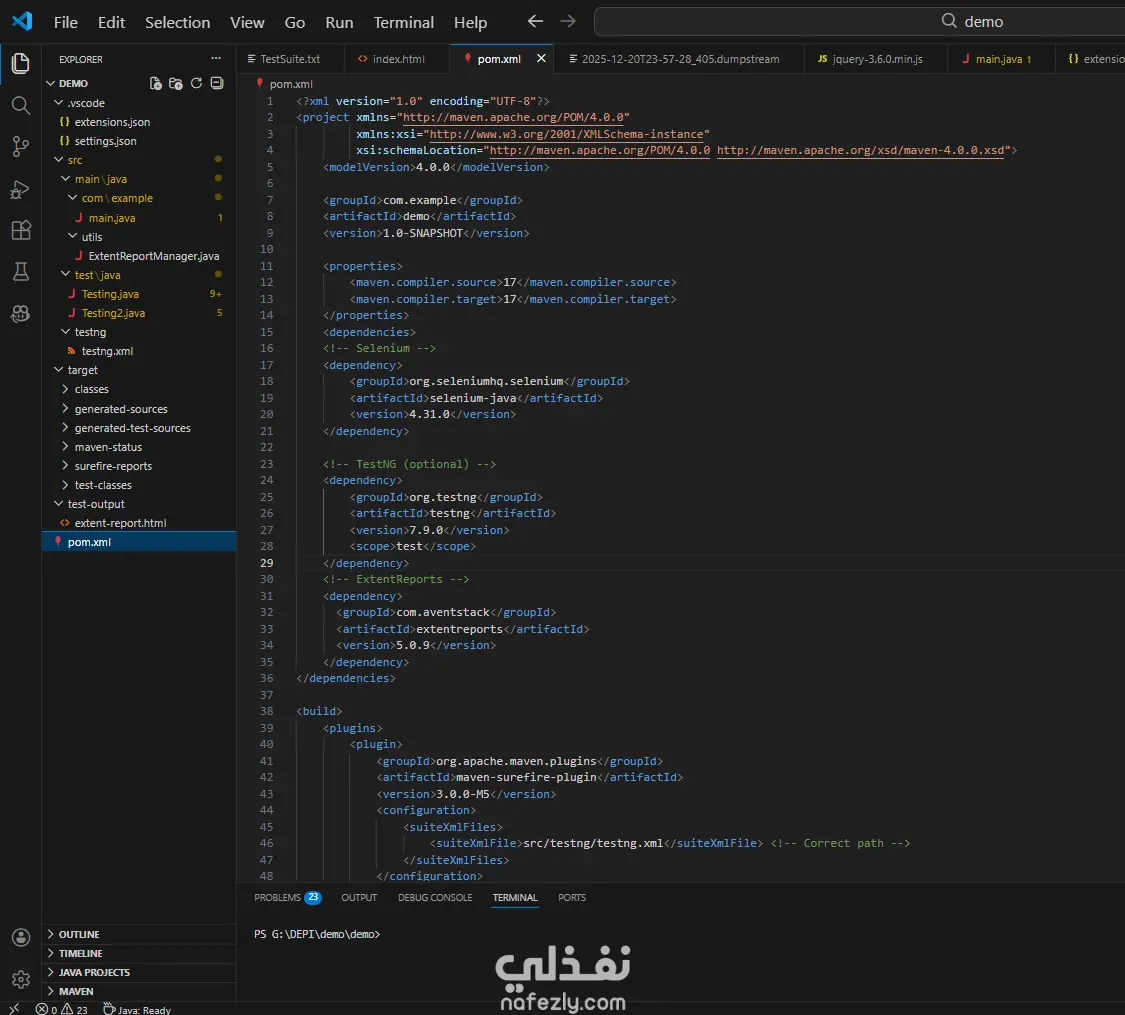Open the Accounts icon
Viewport: 1125px width, 1015px height.
pyautogui.click(x=21, y=937)
